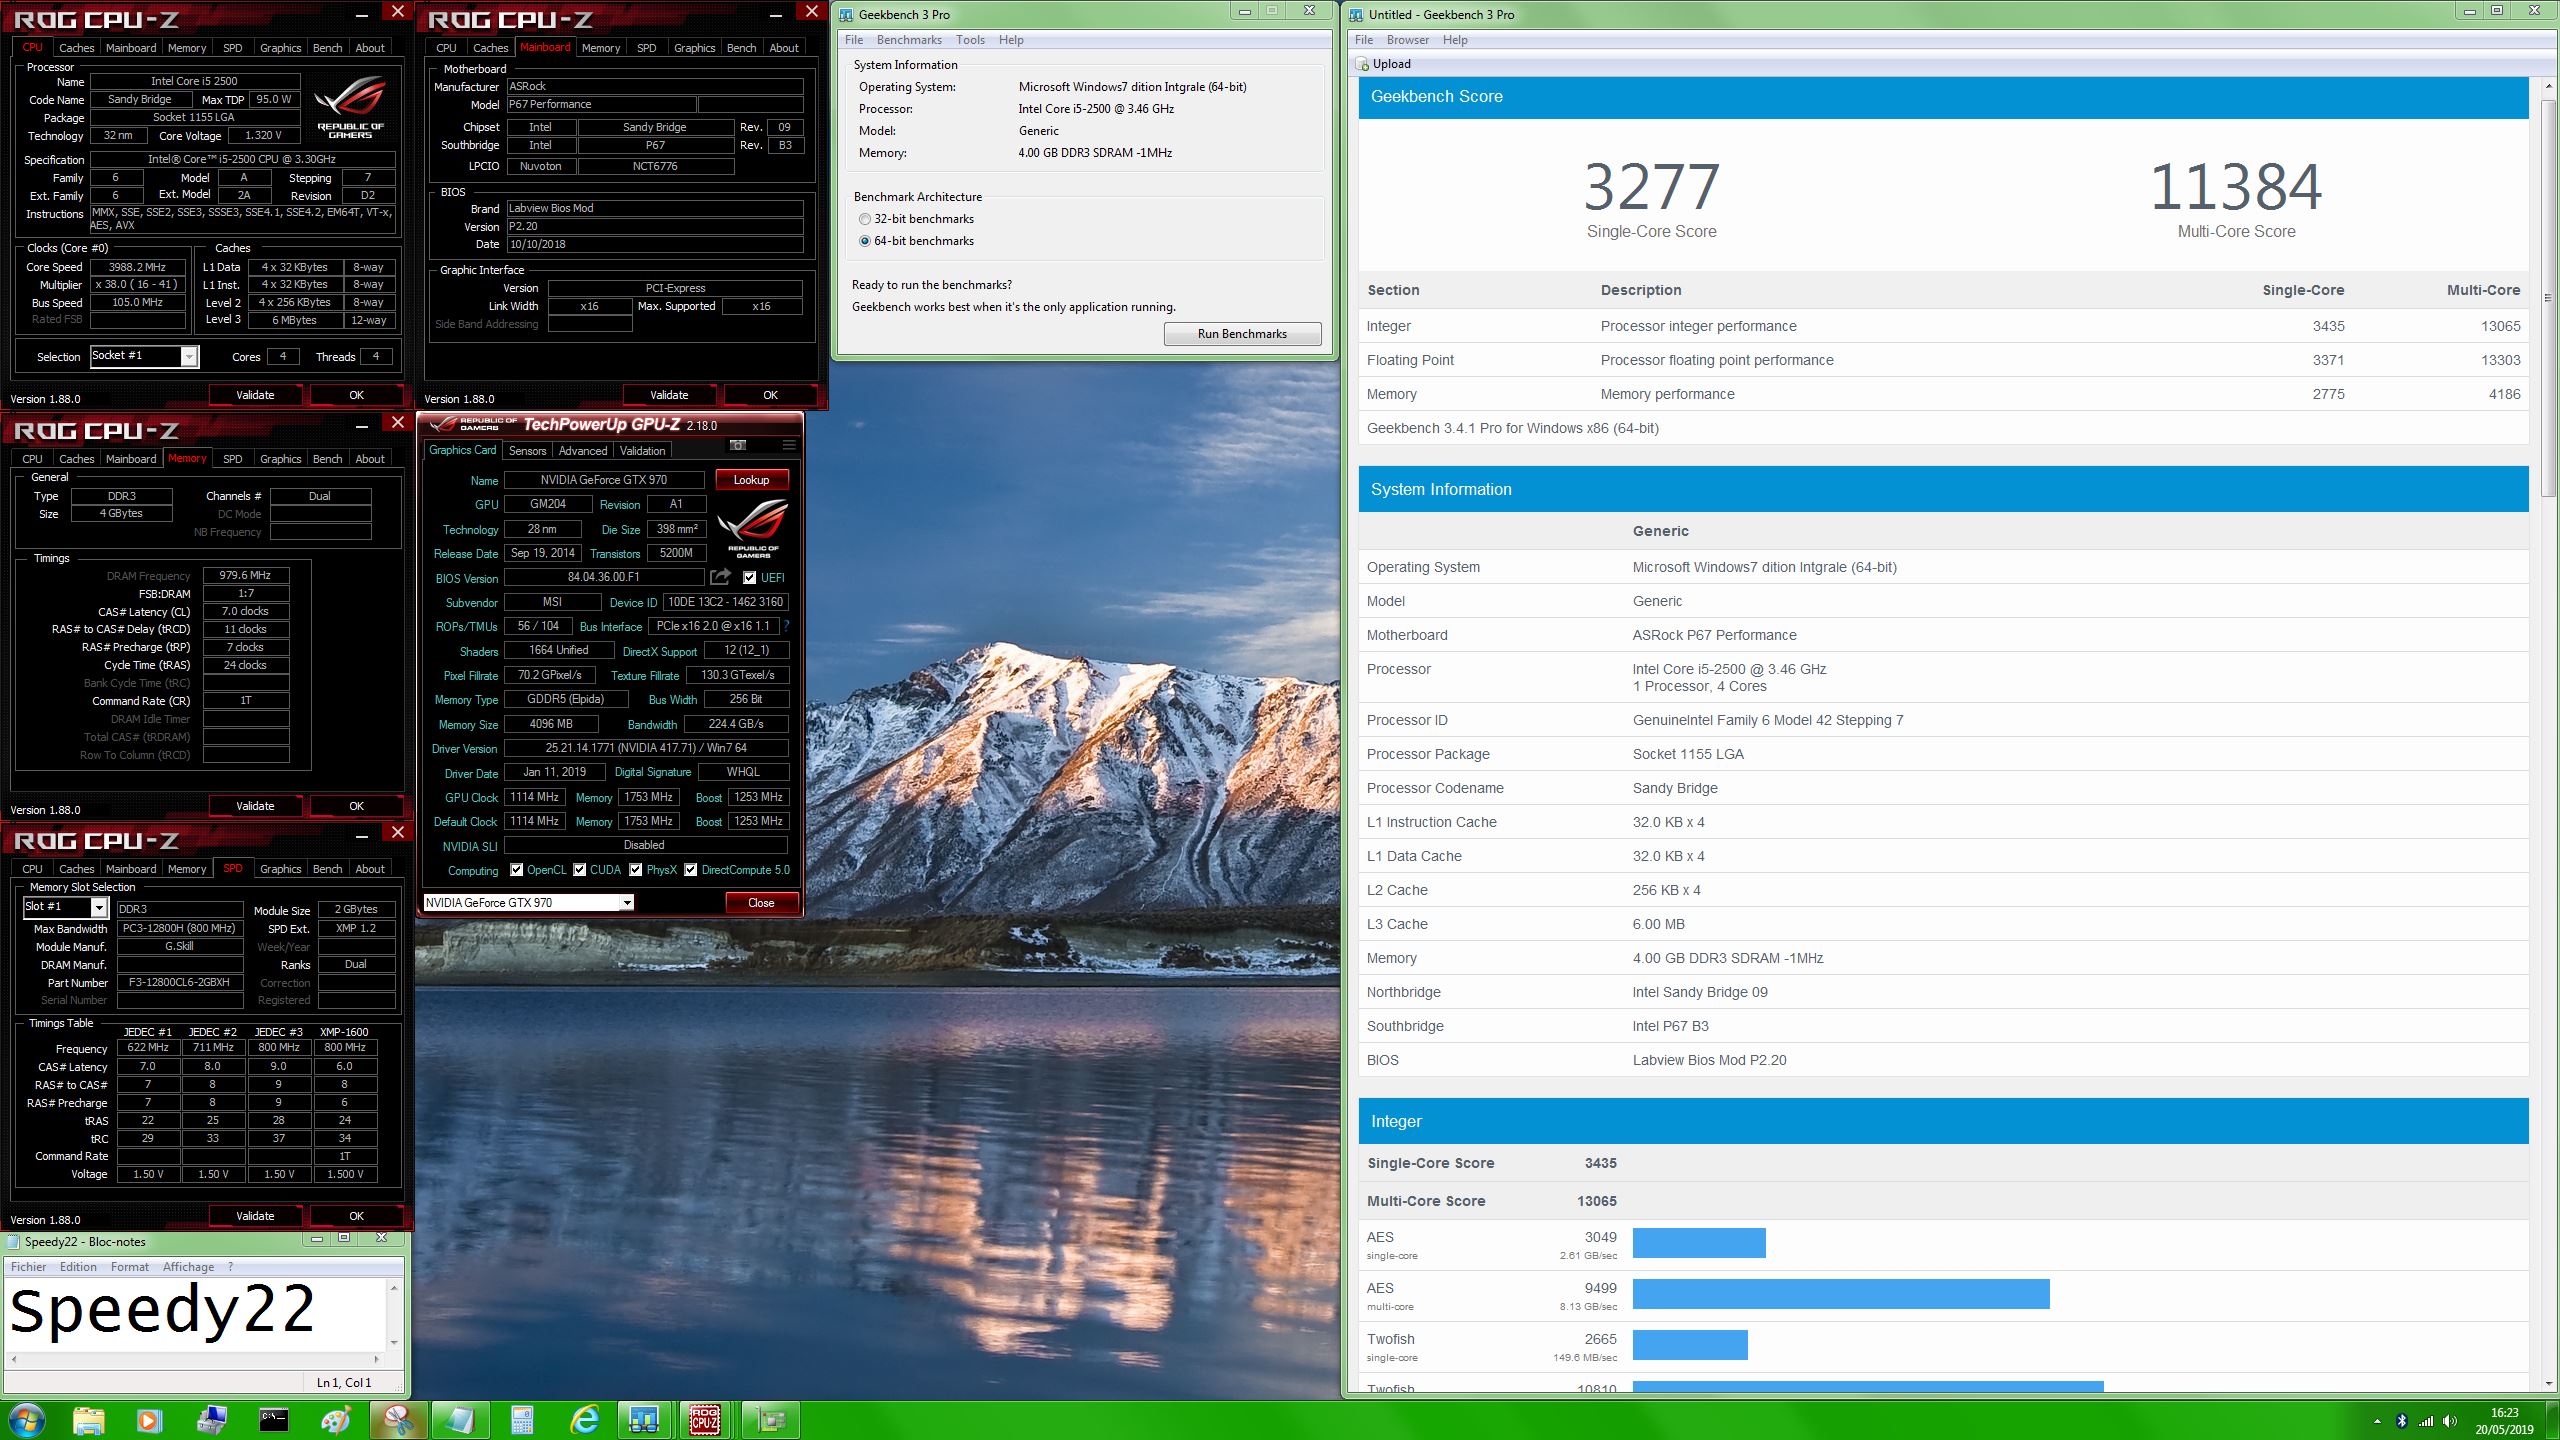
Task: Click the Run Benchmarks button
Action: pyautogui.click(x=1242, y=334)
